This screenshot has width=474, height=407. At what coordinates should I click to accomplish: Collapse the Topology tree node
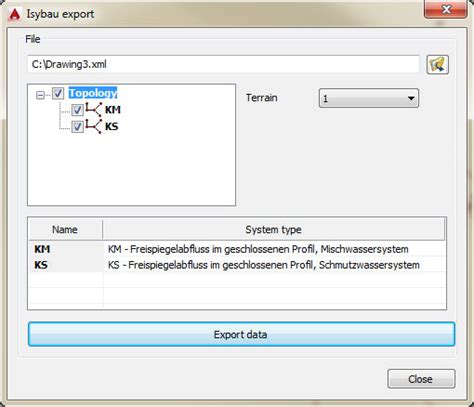click(x=40, y=95)
